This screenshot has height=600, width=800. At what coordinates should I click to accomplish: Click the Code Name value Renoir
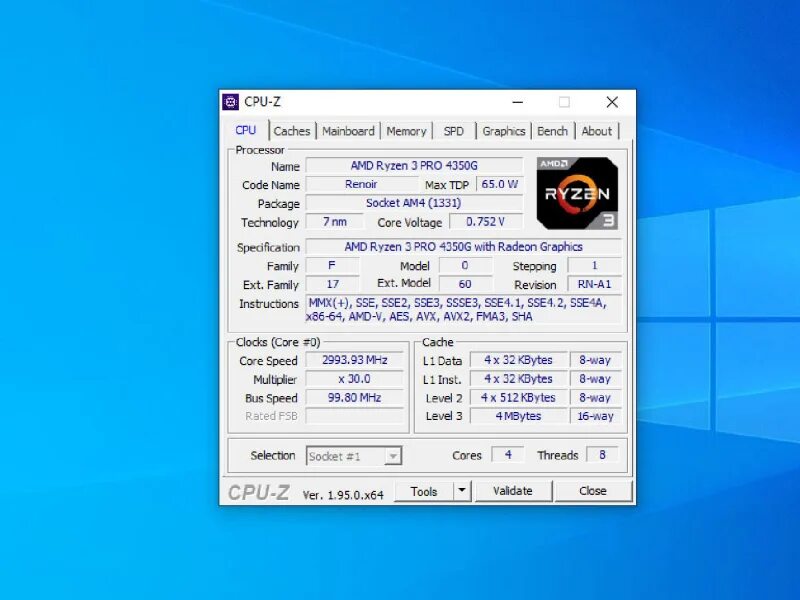point(361,184)
